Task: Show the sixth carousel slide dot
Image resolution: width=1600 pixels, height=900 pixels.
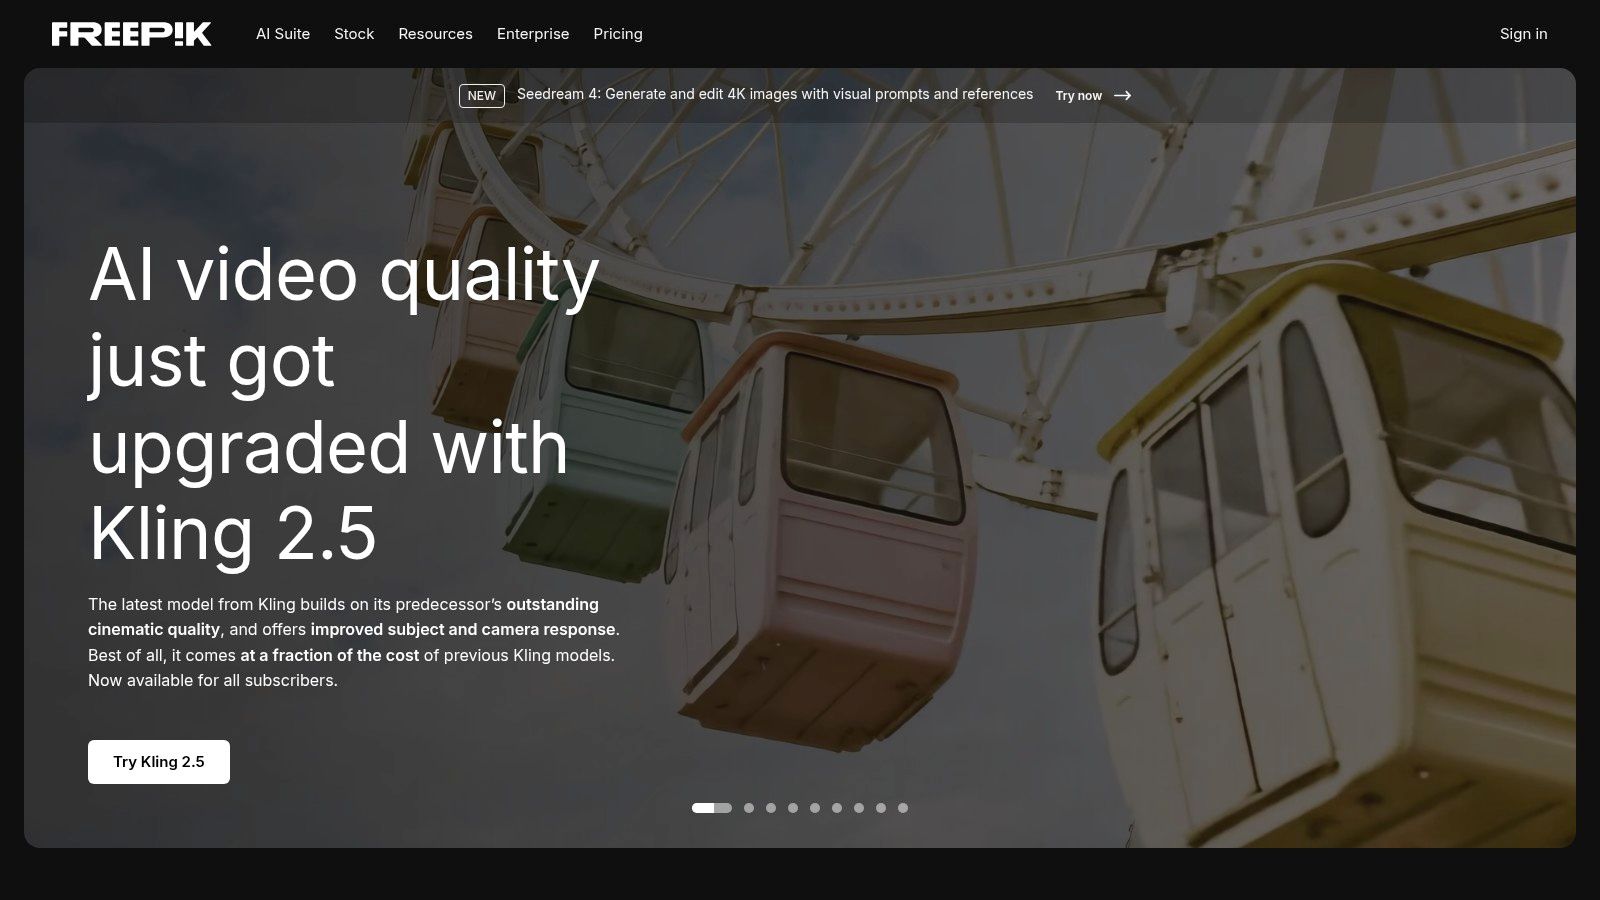Action: pyautogui.click(x=837, y=808)
